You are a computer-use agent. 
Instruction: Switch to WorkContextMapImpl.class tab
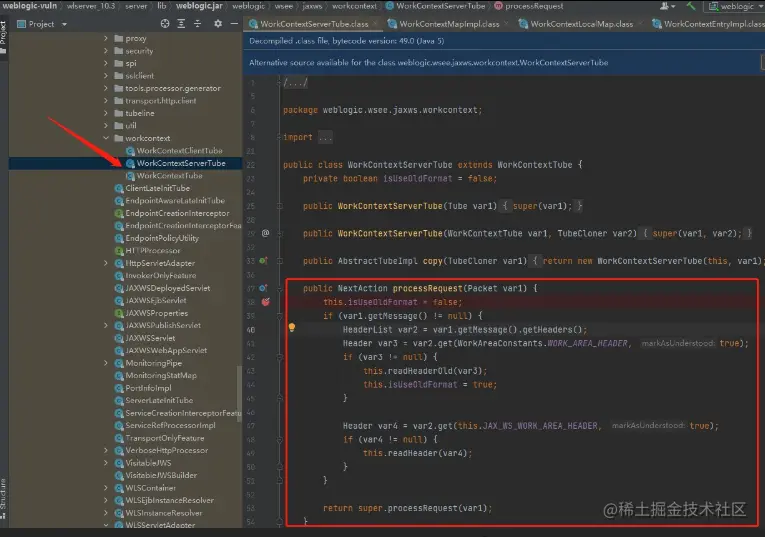pos(449,24)
